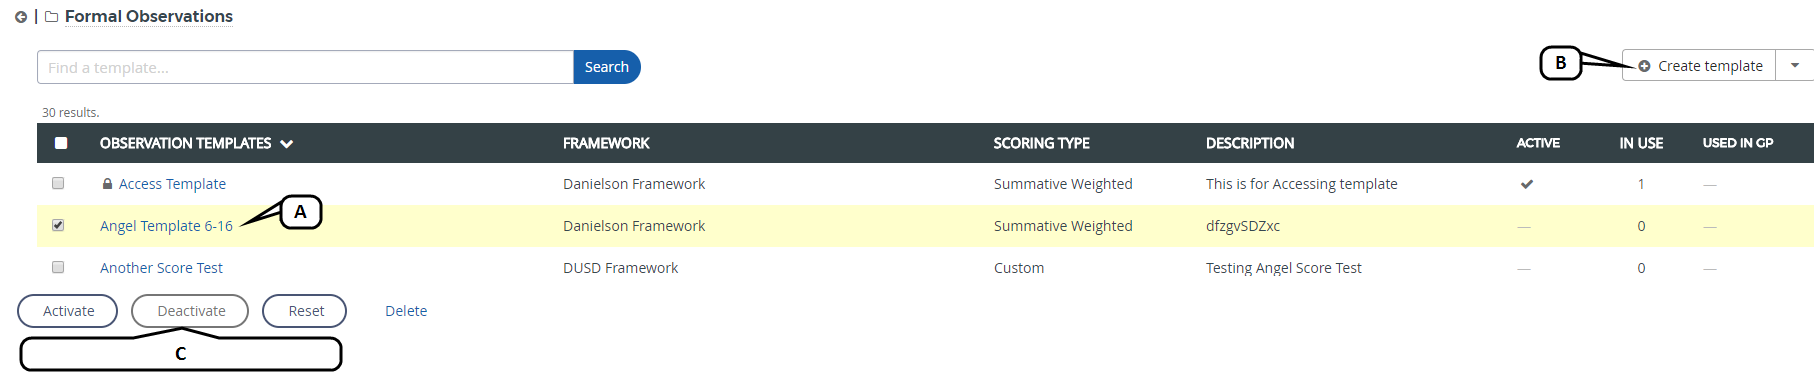Focus the Find a template search field
Image resolution: width=1814 pixels, height=380 pixels.
tap(305, 67)
